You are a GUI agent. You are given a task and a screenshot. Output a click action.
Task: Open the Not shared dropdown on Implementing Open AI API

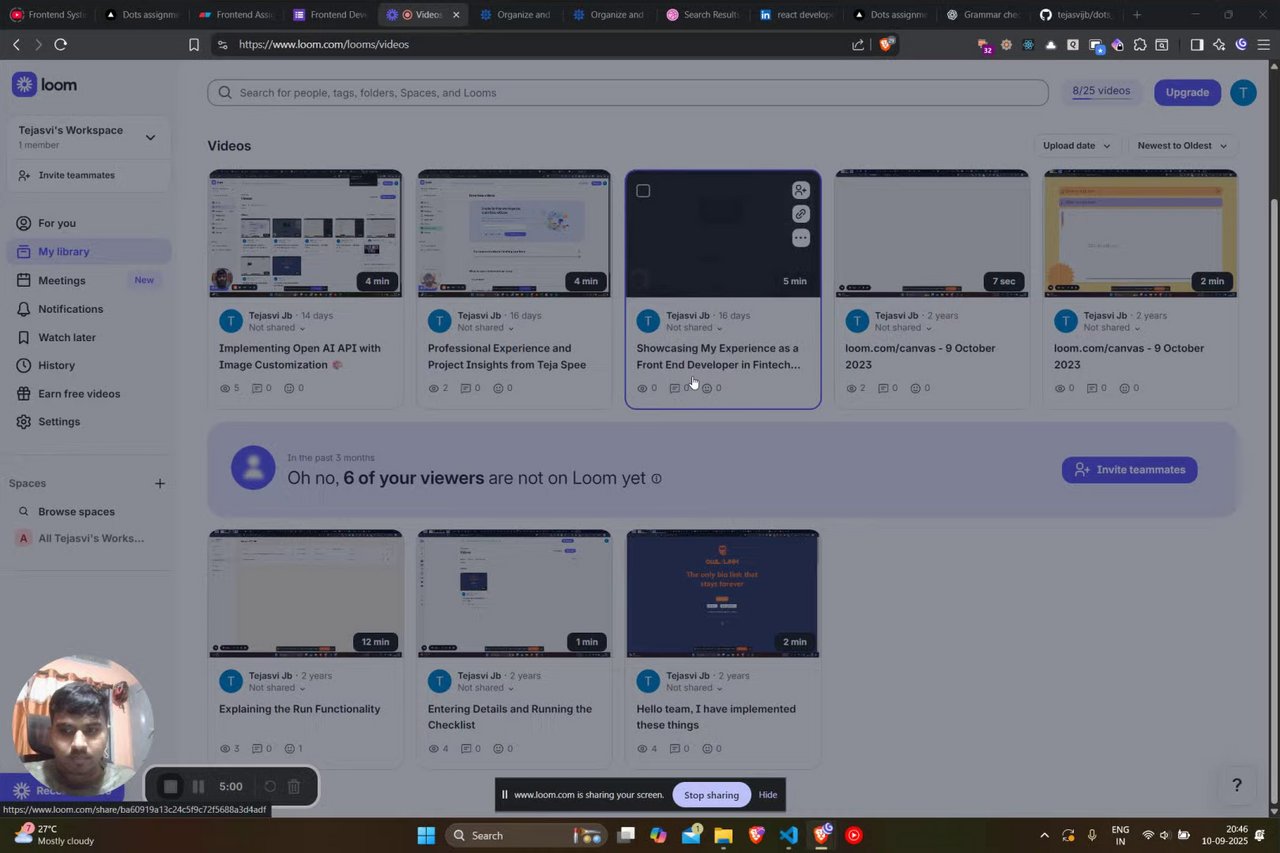(277, 328)
